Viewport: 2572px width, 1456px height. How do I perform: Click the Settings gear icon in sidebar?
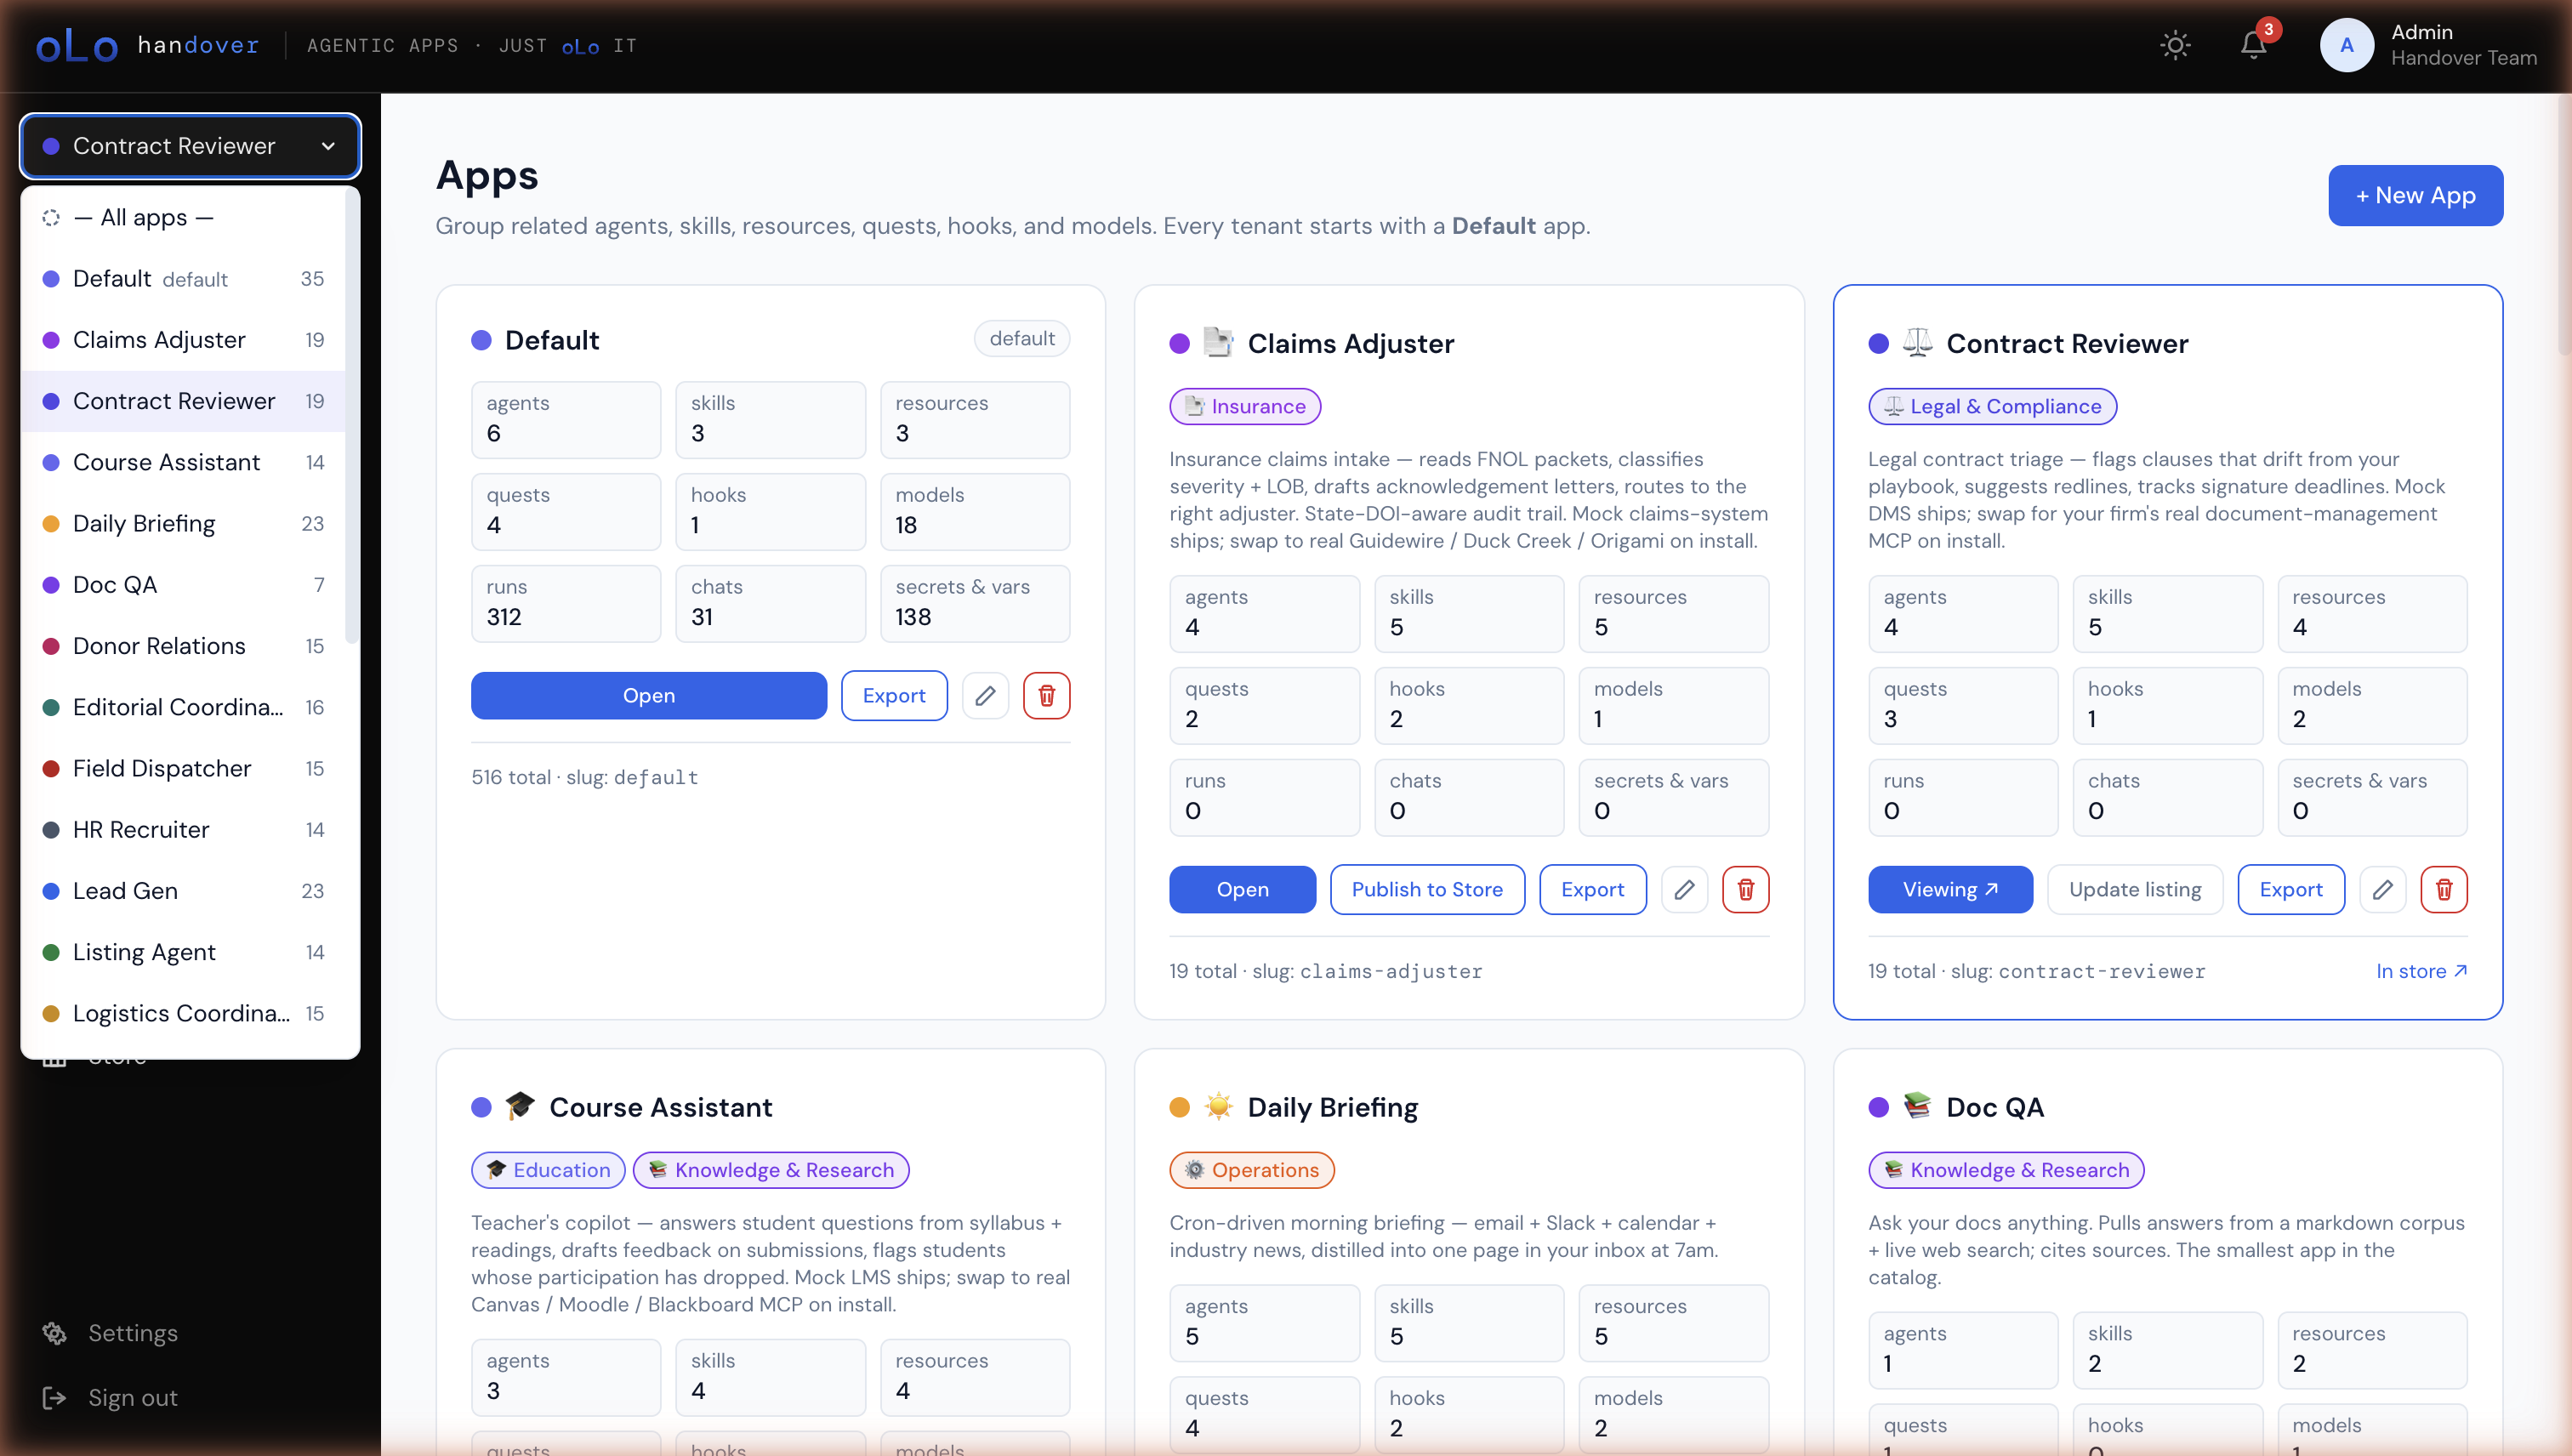click(55, 1333)
